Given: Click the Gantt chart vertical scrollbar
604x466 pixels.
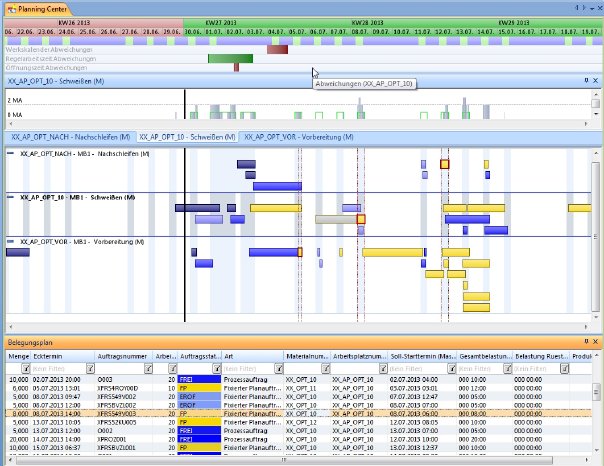Looking at the screenshot, I should (595, 236).
